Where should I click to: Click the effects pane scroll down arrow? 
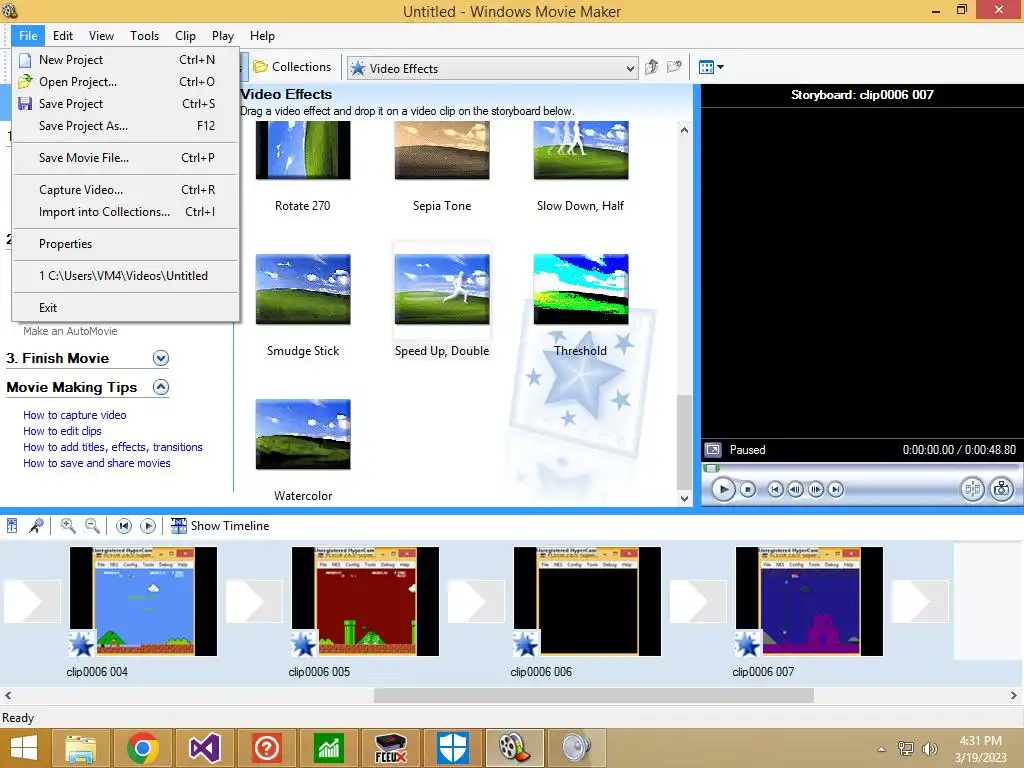[684, 498]
